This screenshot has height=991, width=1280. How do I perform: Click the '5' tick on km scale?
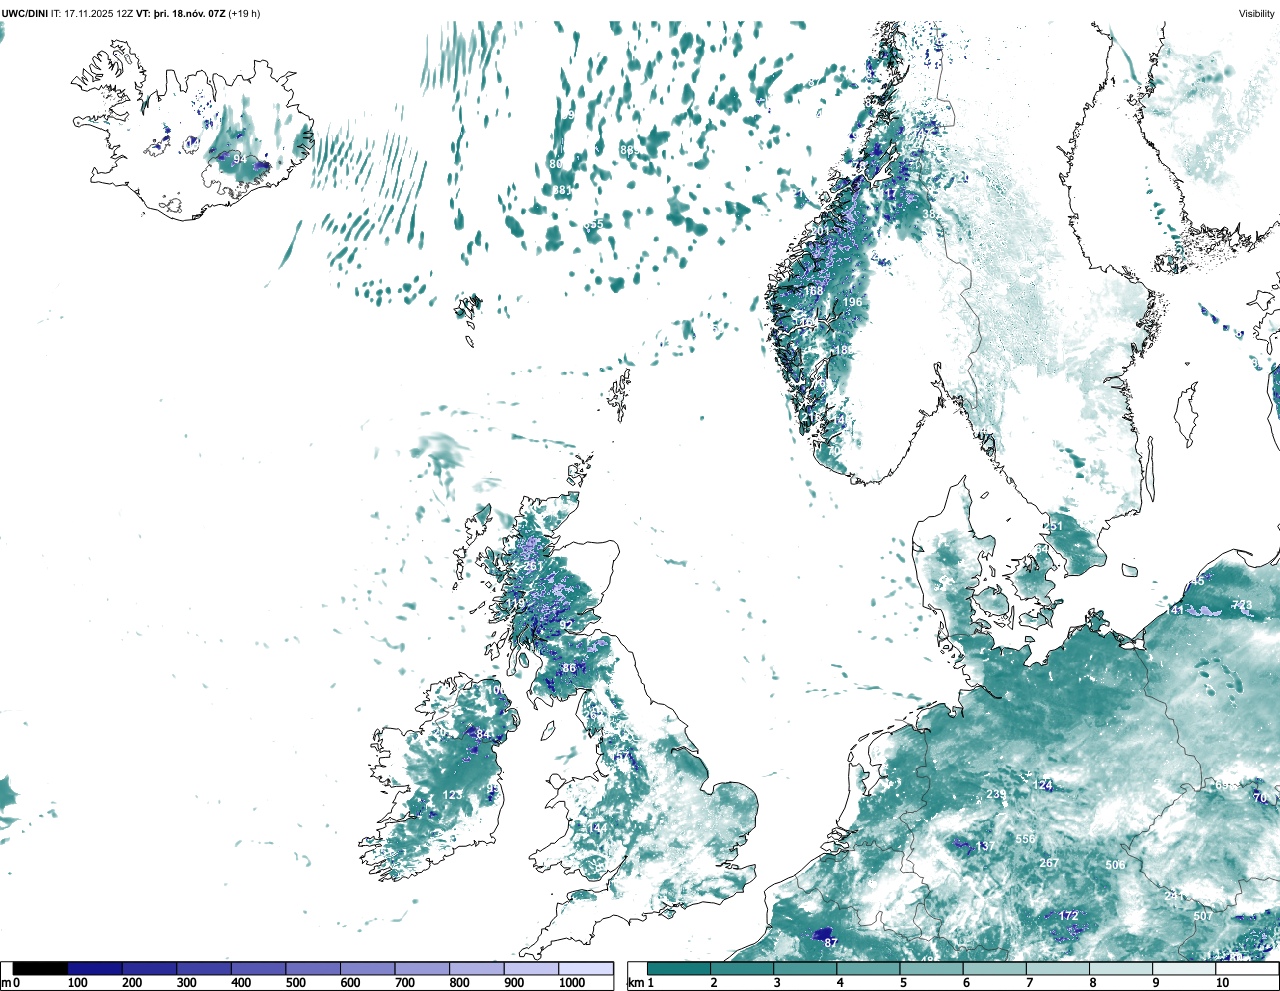click(903, 984)
